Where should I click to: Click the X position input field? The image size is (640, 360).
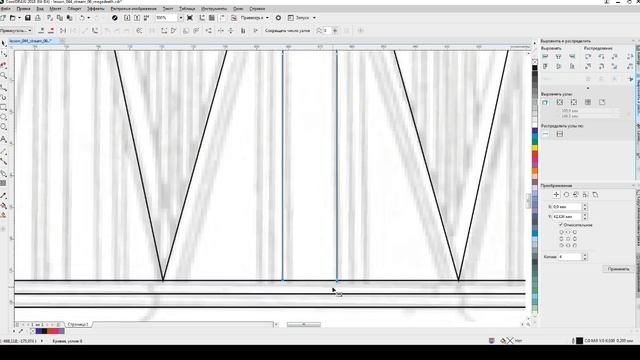coord(567,207)
